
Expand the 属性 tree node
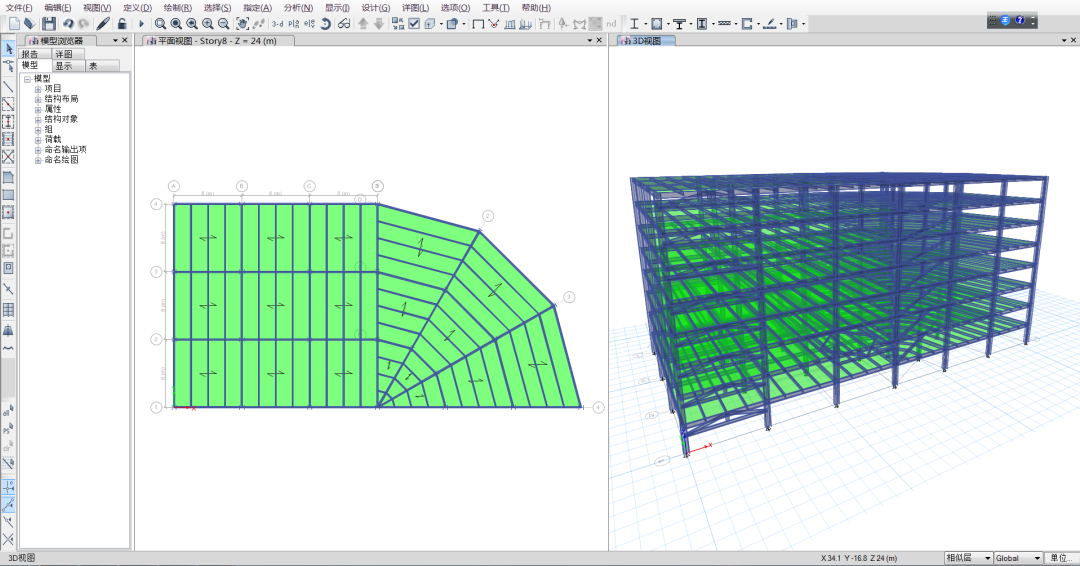[x=38, y=109]
